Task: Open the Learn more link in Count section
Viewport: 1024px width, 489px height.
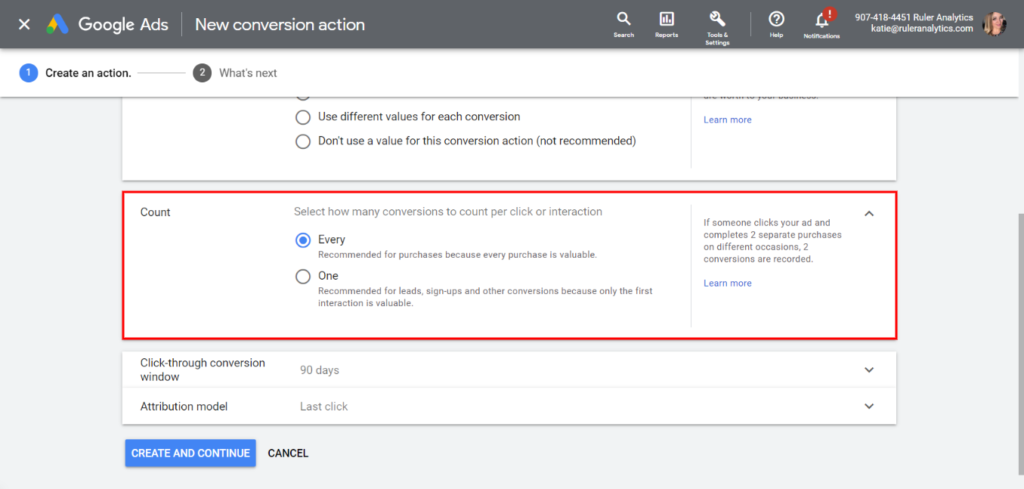Action: click(x=727, y=283)
